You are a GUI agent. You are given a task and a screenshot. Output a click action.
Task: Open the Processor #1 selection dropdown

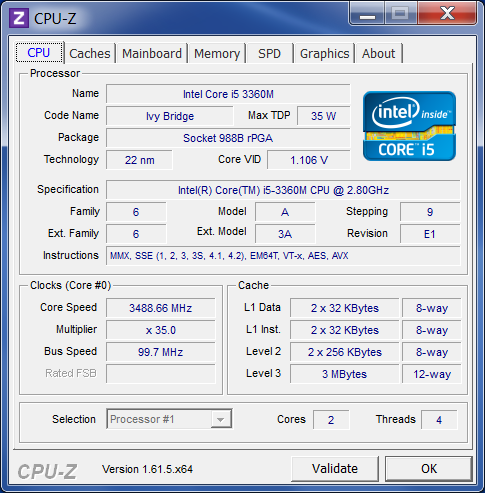point(169,419)
